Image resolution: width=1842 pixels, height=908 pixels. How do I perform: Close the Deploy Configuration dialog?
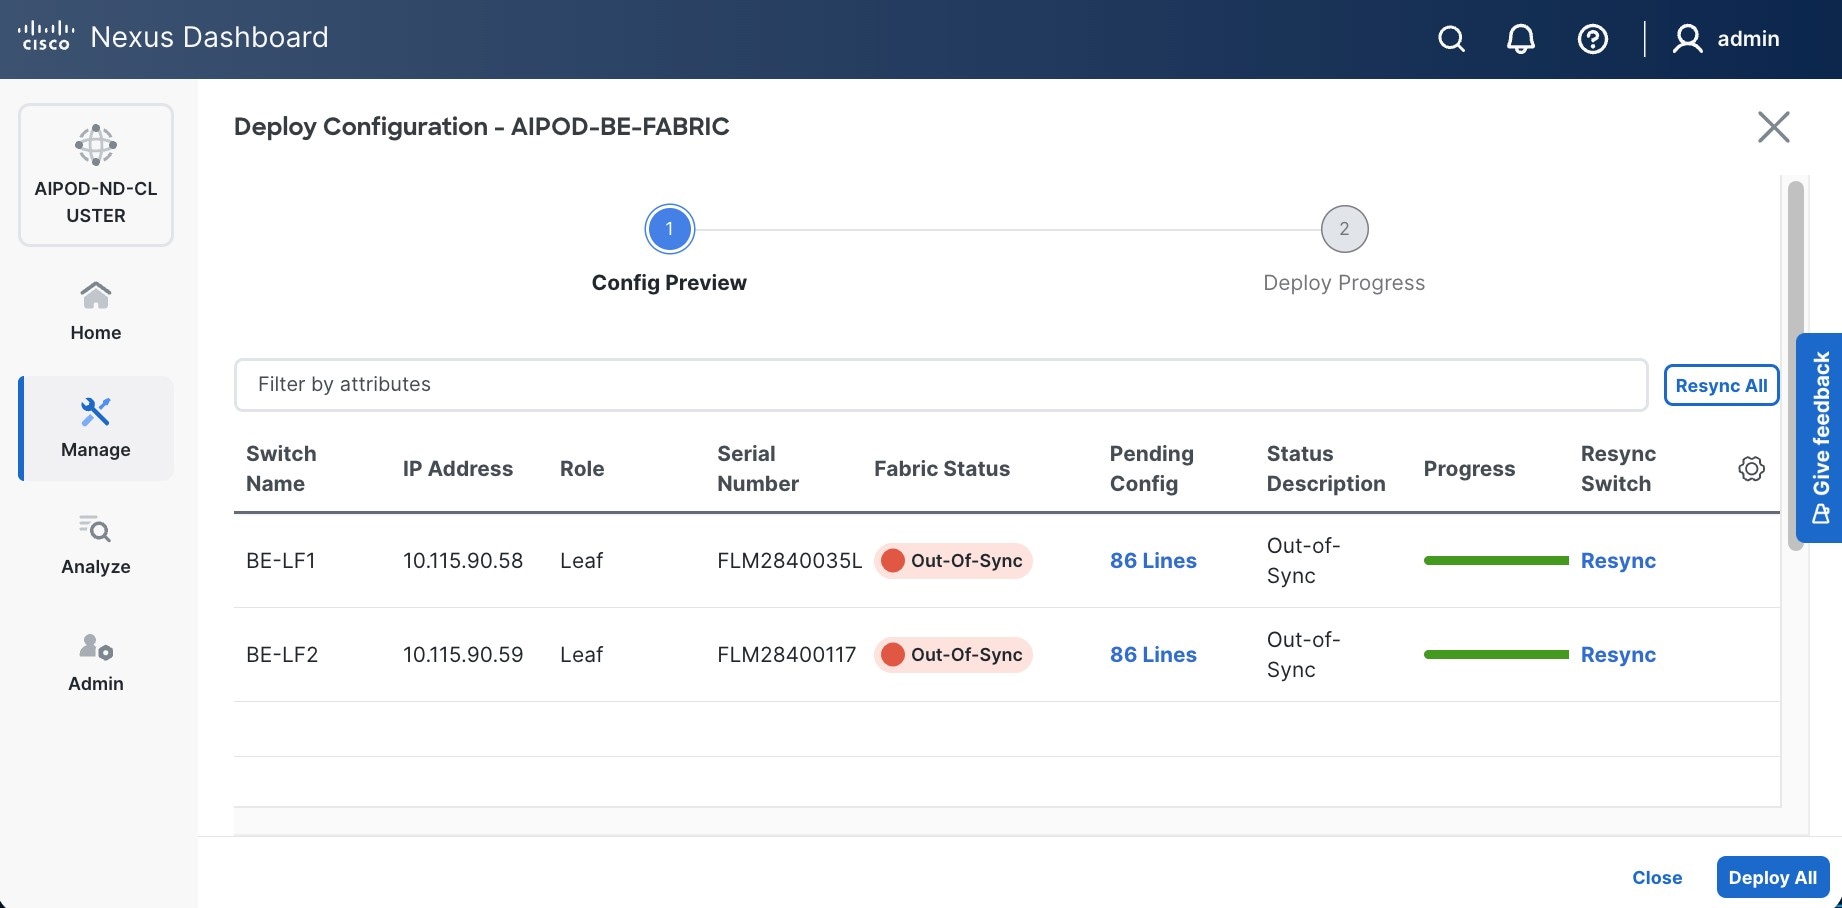(x=1773, y=127)
